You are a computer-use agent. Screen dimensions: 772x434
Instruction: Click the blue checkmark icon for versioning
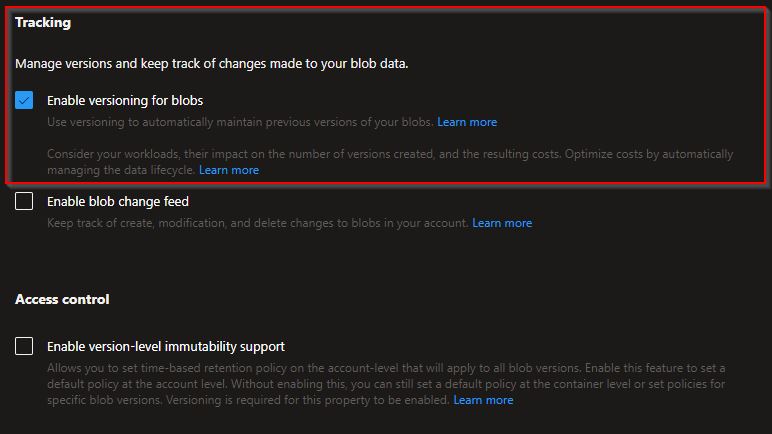click(x=24, y=100)
